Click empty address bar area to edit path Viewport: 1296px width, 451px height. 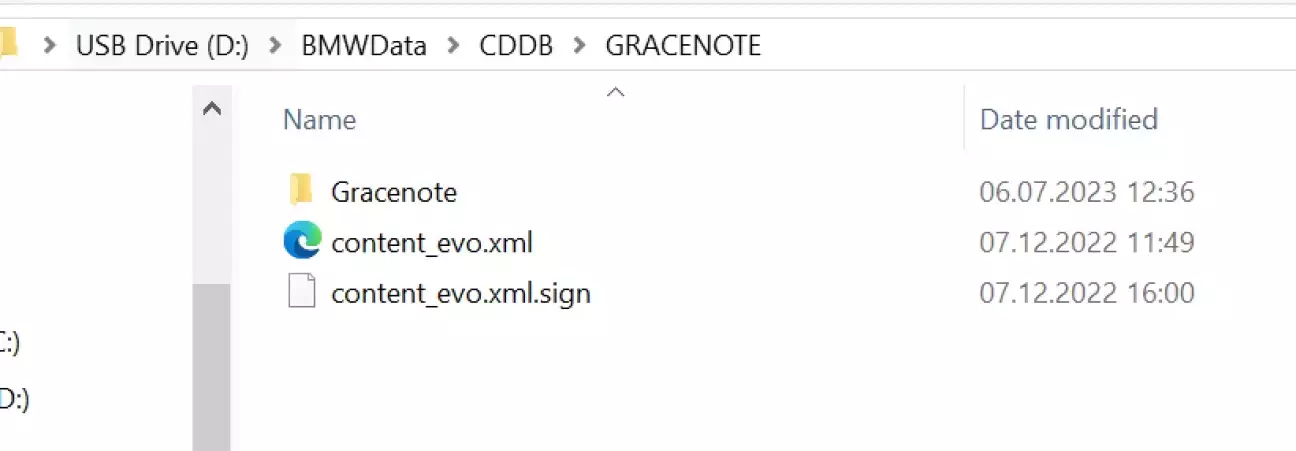(x=1000, y=46)
